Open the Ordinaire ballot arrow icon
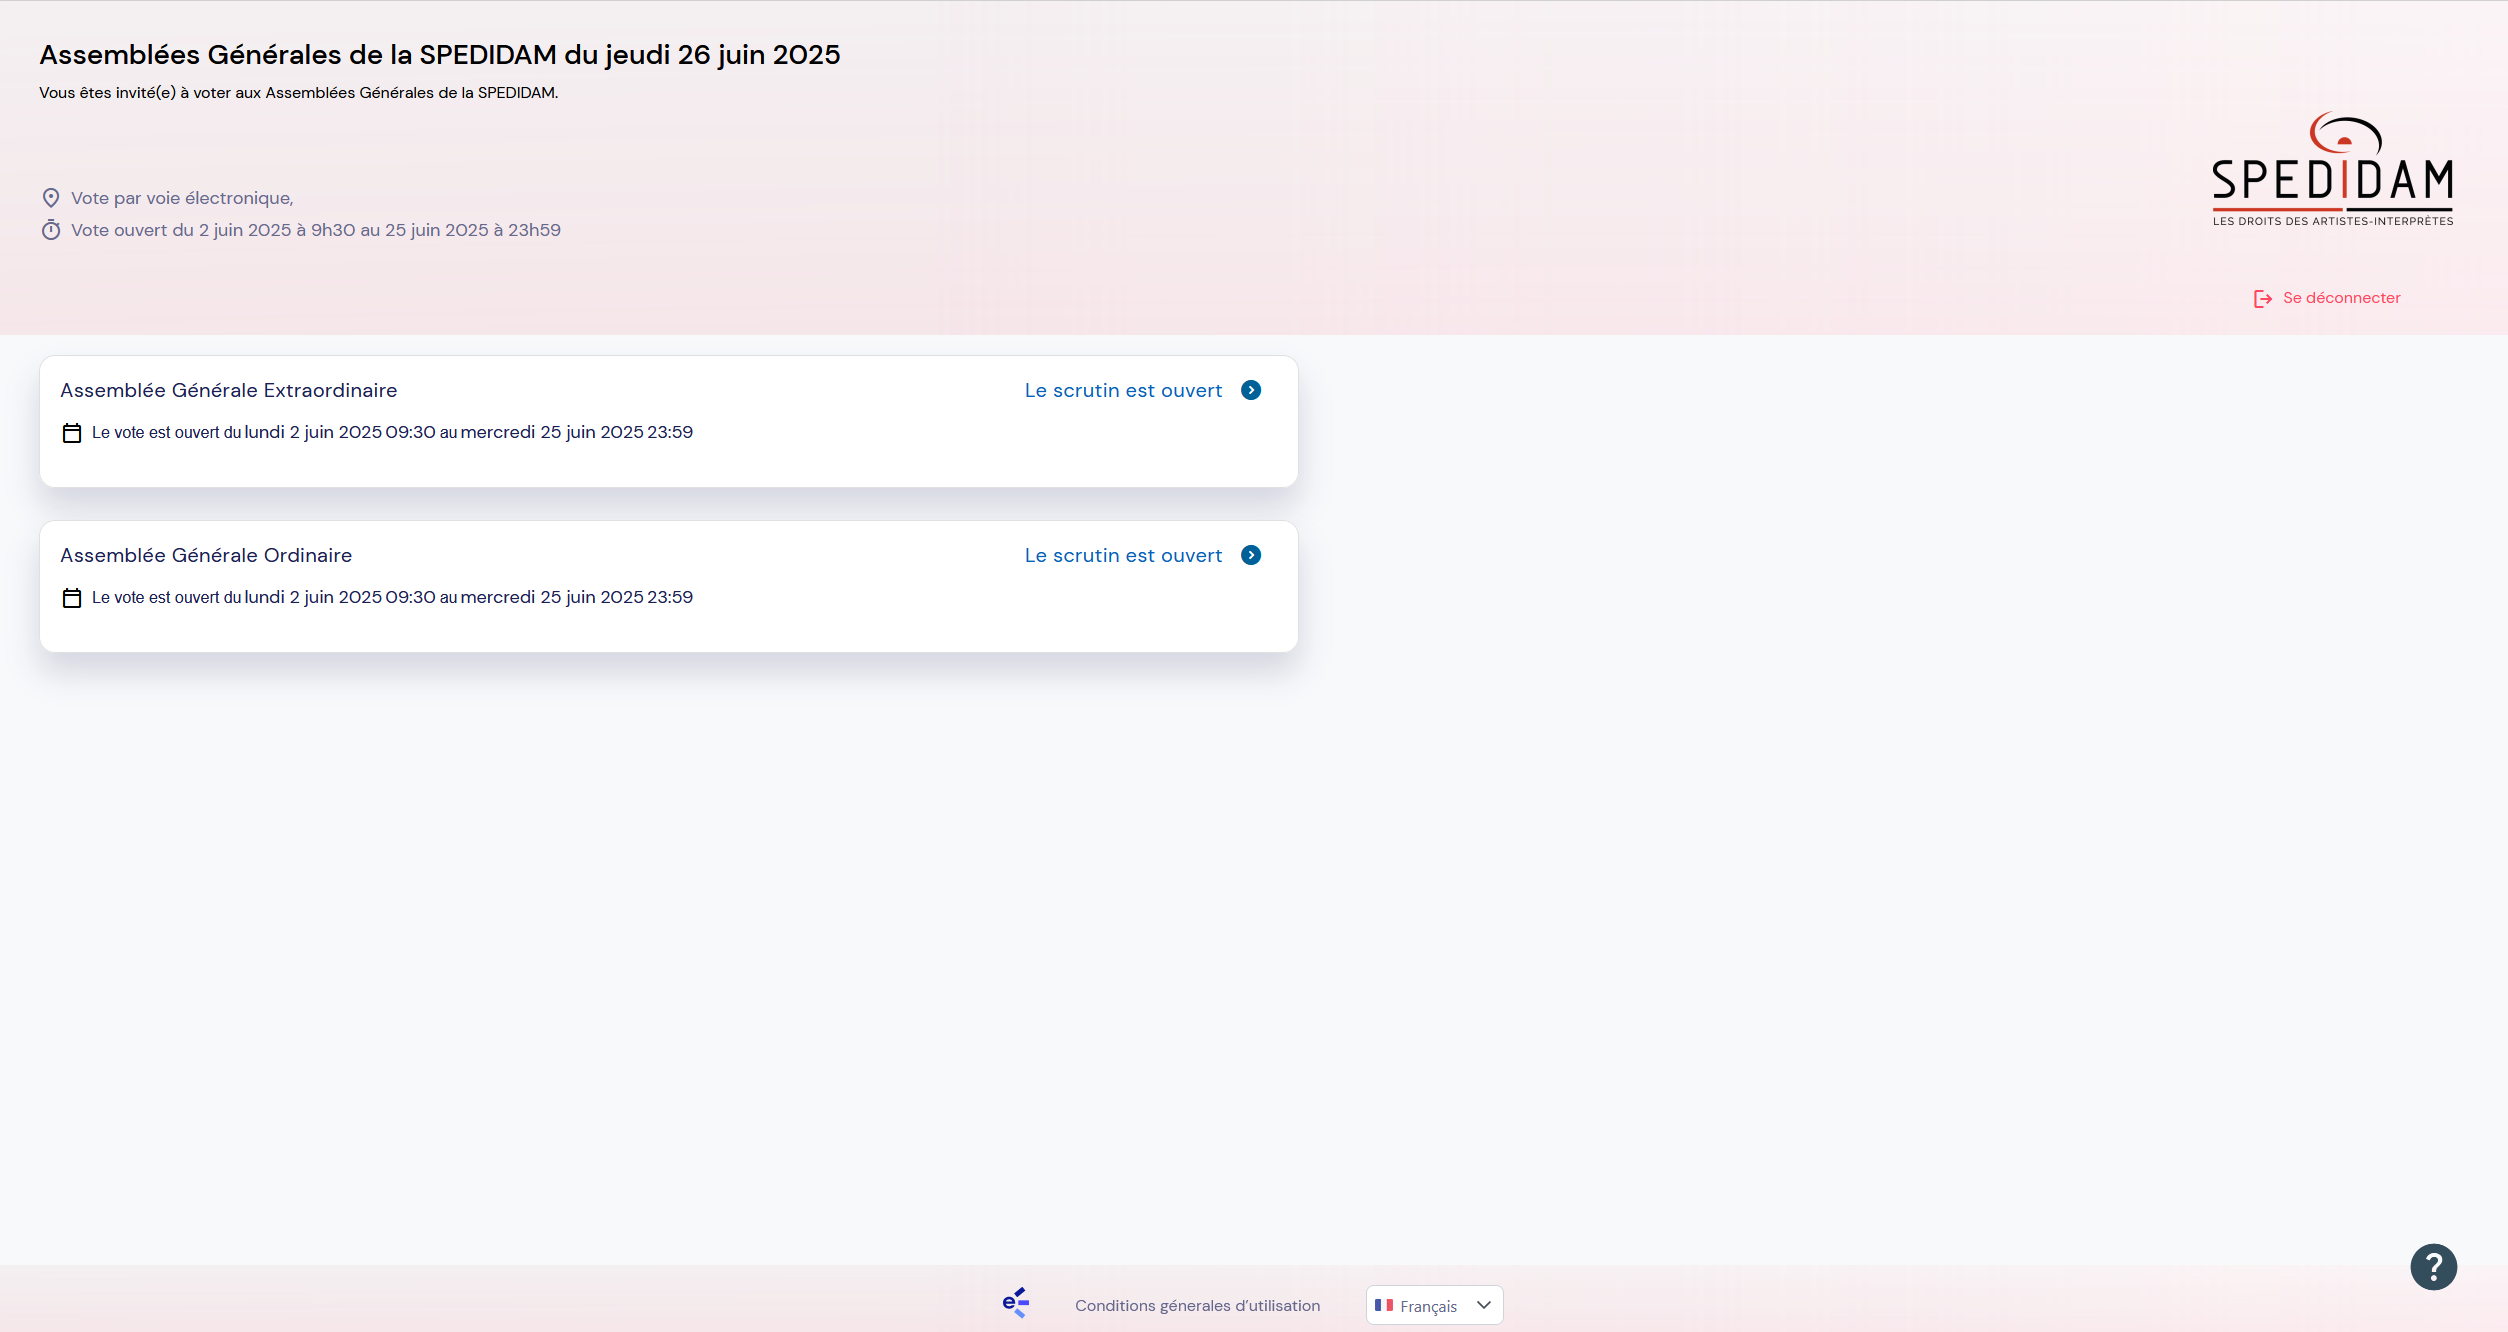This screenshot has width=2508, height=1332. (x=1251, y=555)
